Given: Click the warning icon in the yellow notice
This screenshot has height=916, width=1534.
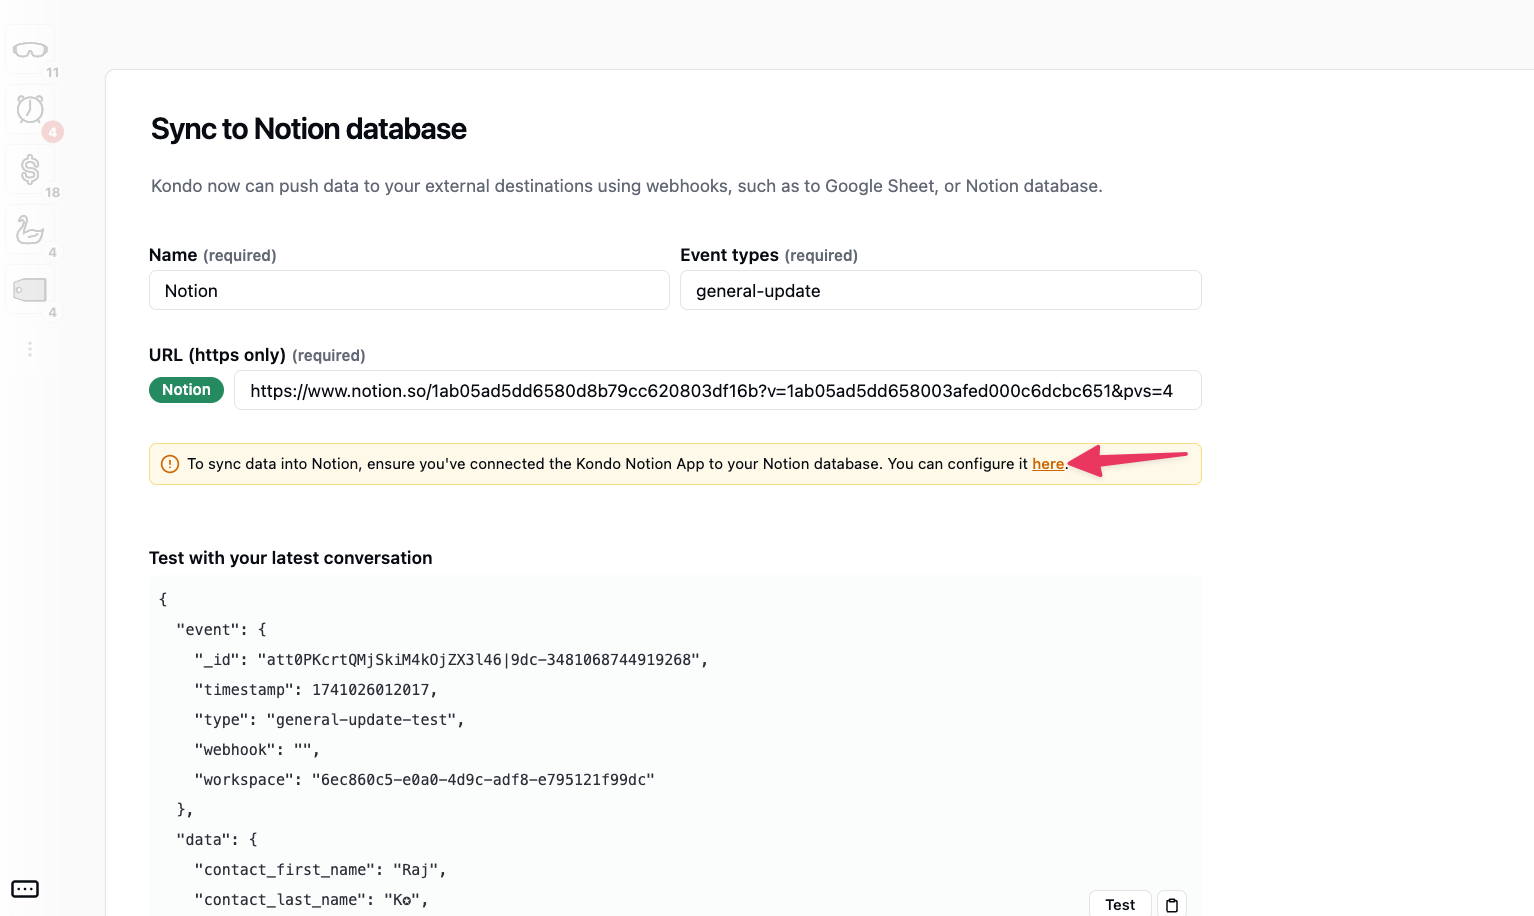Looking at the screenshot, I should 170,464.
